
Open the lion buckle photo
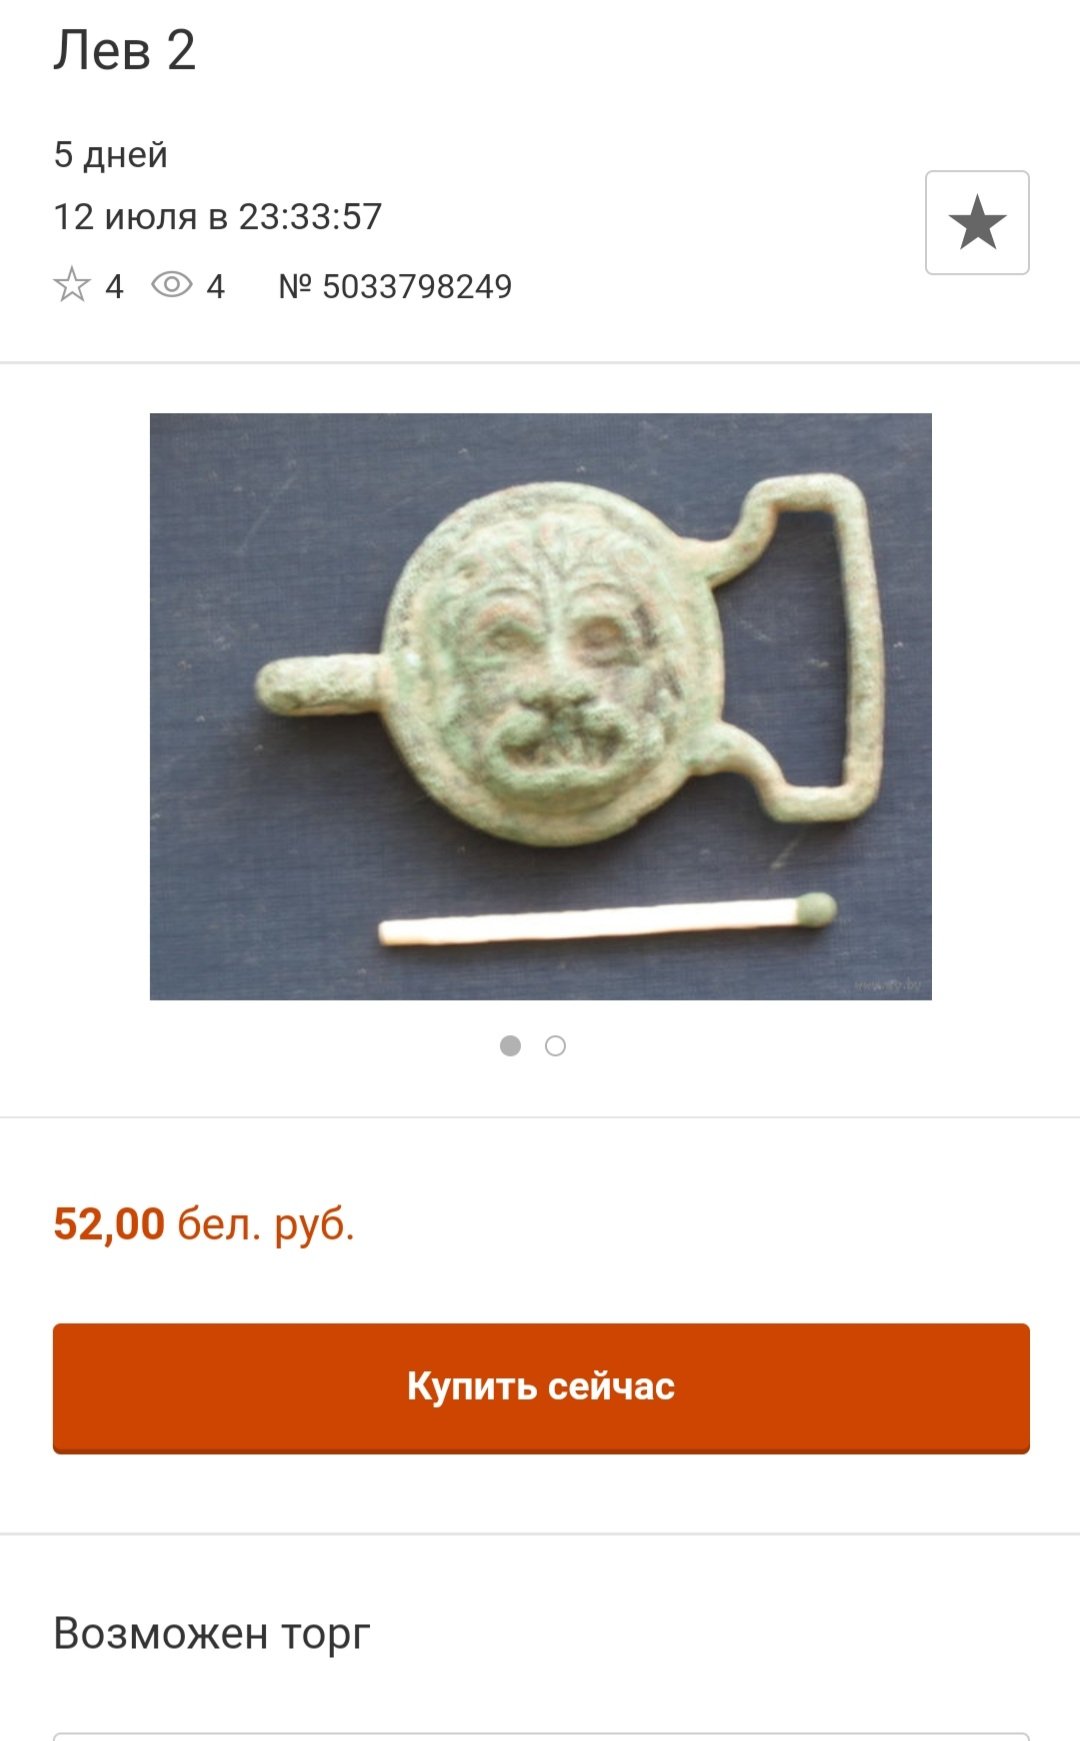(541, 706)
